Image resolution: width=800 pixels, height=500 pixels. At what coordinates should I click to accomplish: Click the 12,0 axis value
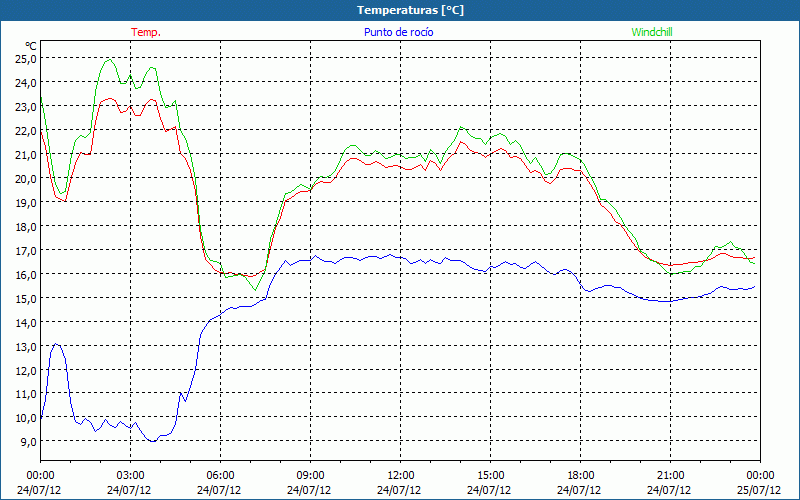point(26,370)
